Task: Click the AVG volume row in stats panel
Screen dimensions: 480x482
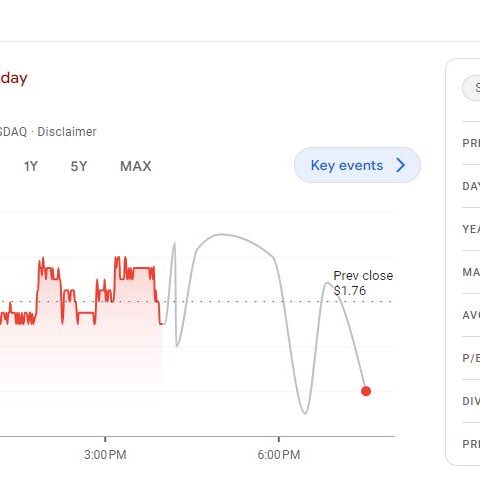Action: 471,315
